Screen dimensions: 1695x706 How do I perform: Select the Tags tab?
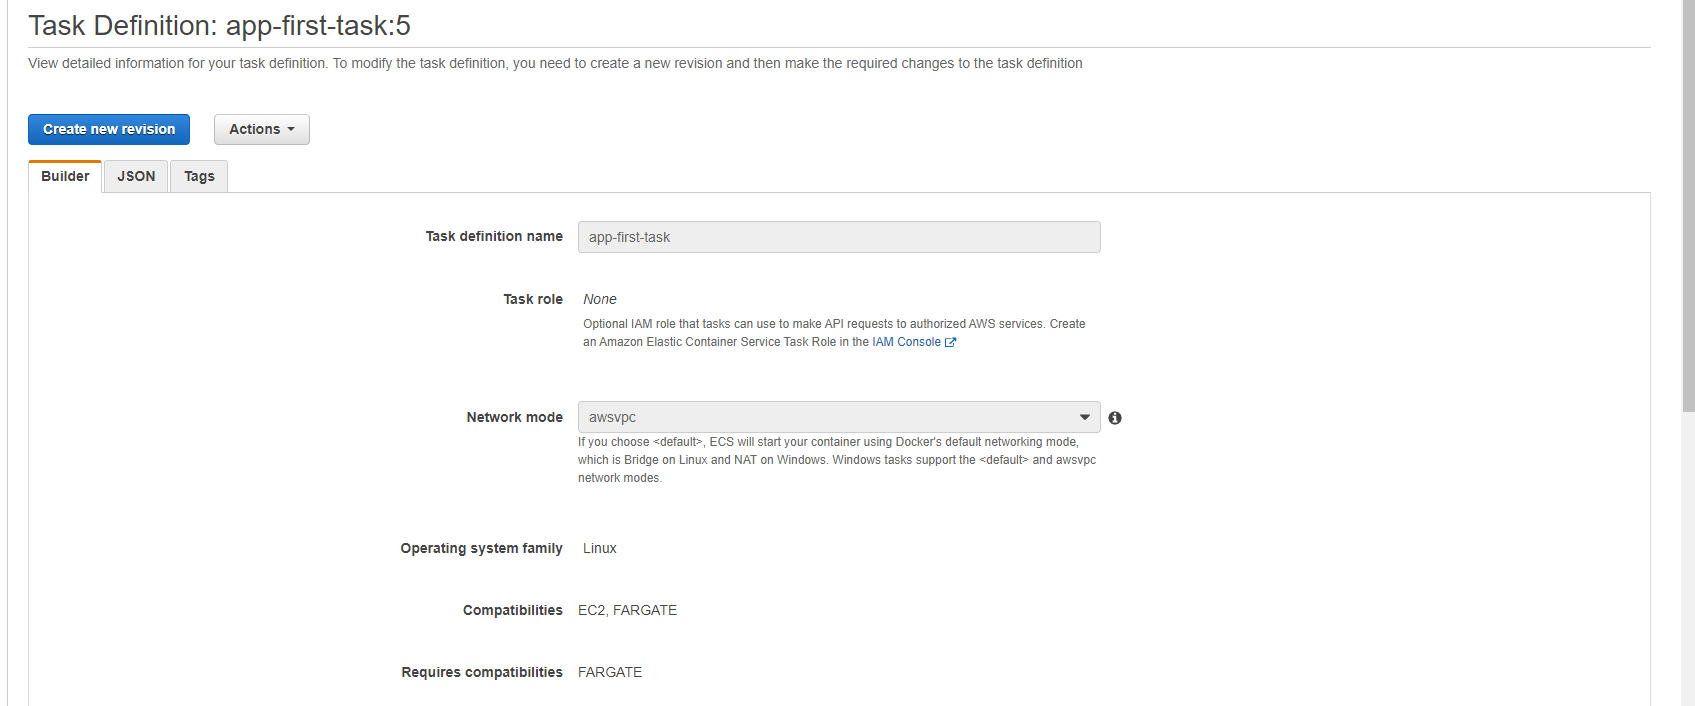coord(199,176)
